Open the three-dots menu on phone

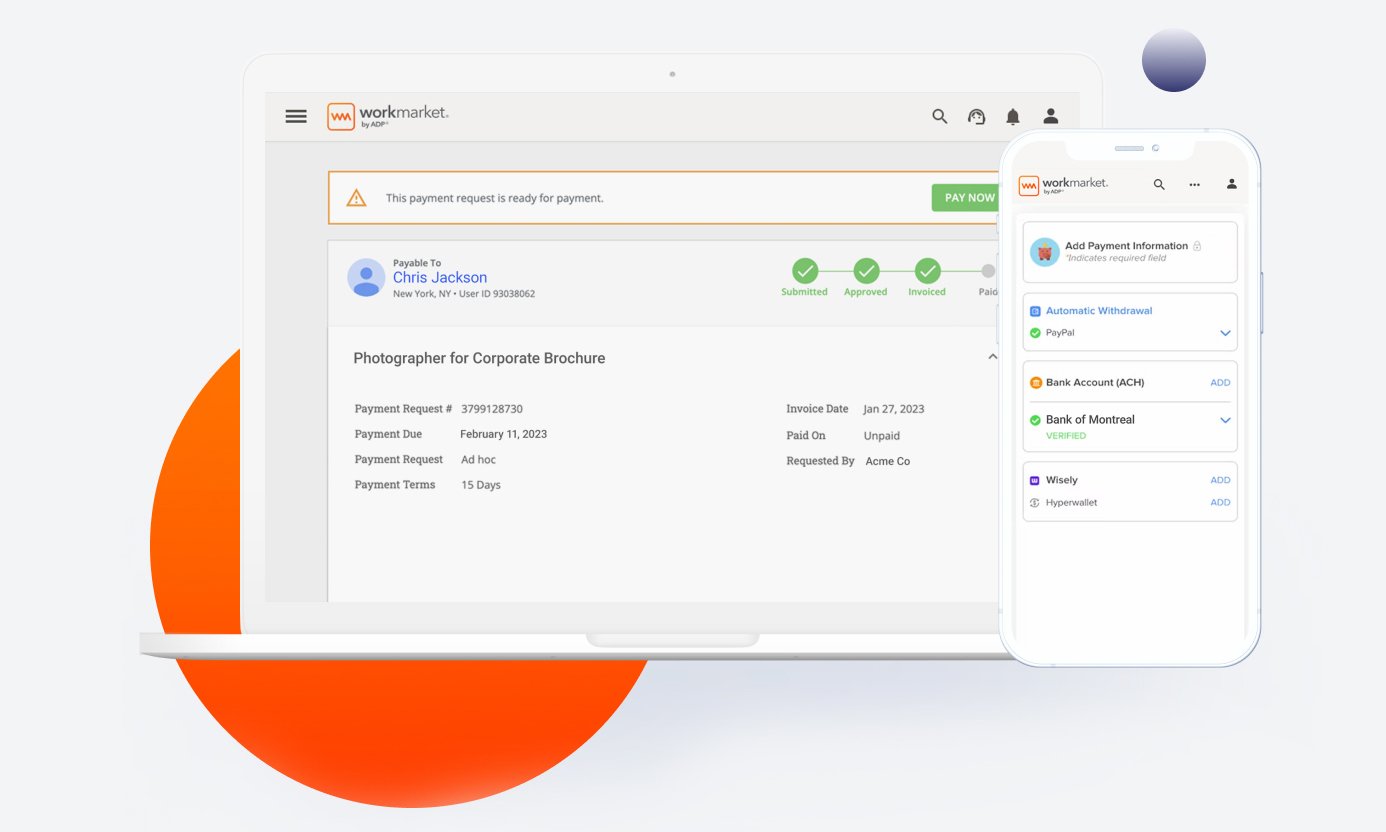click(1194, 184)
